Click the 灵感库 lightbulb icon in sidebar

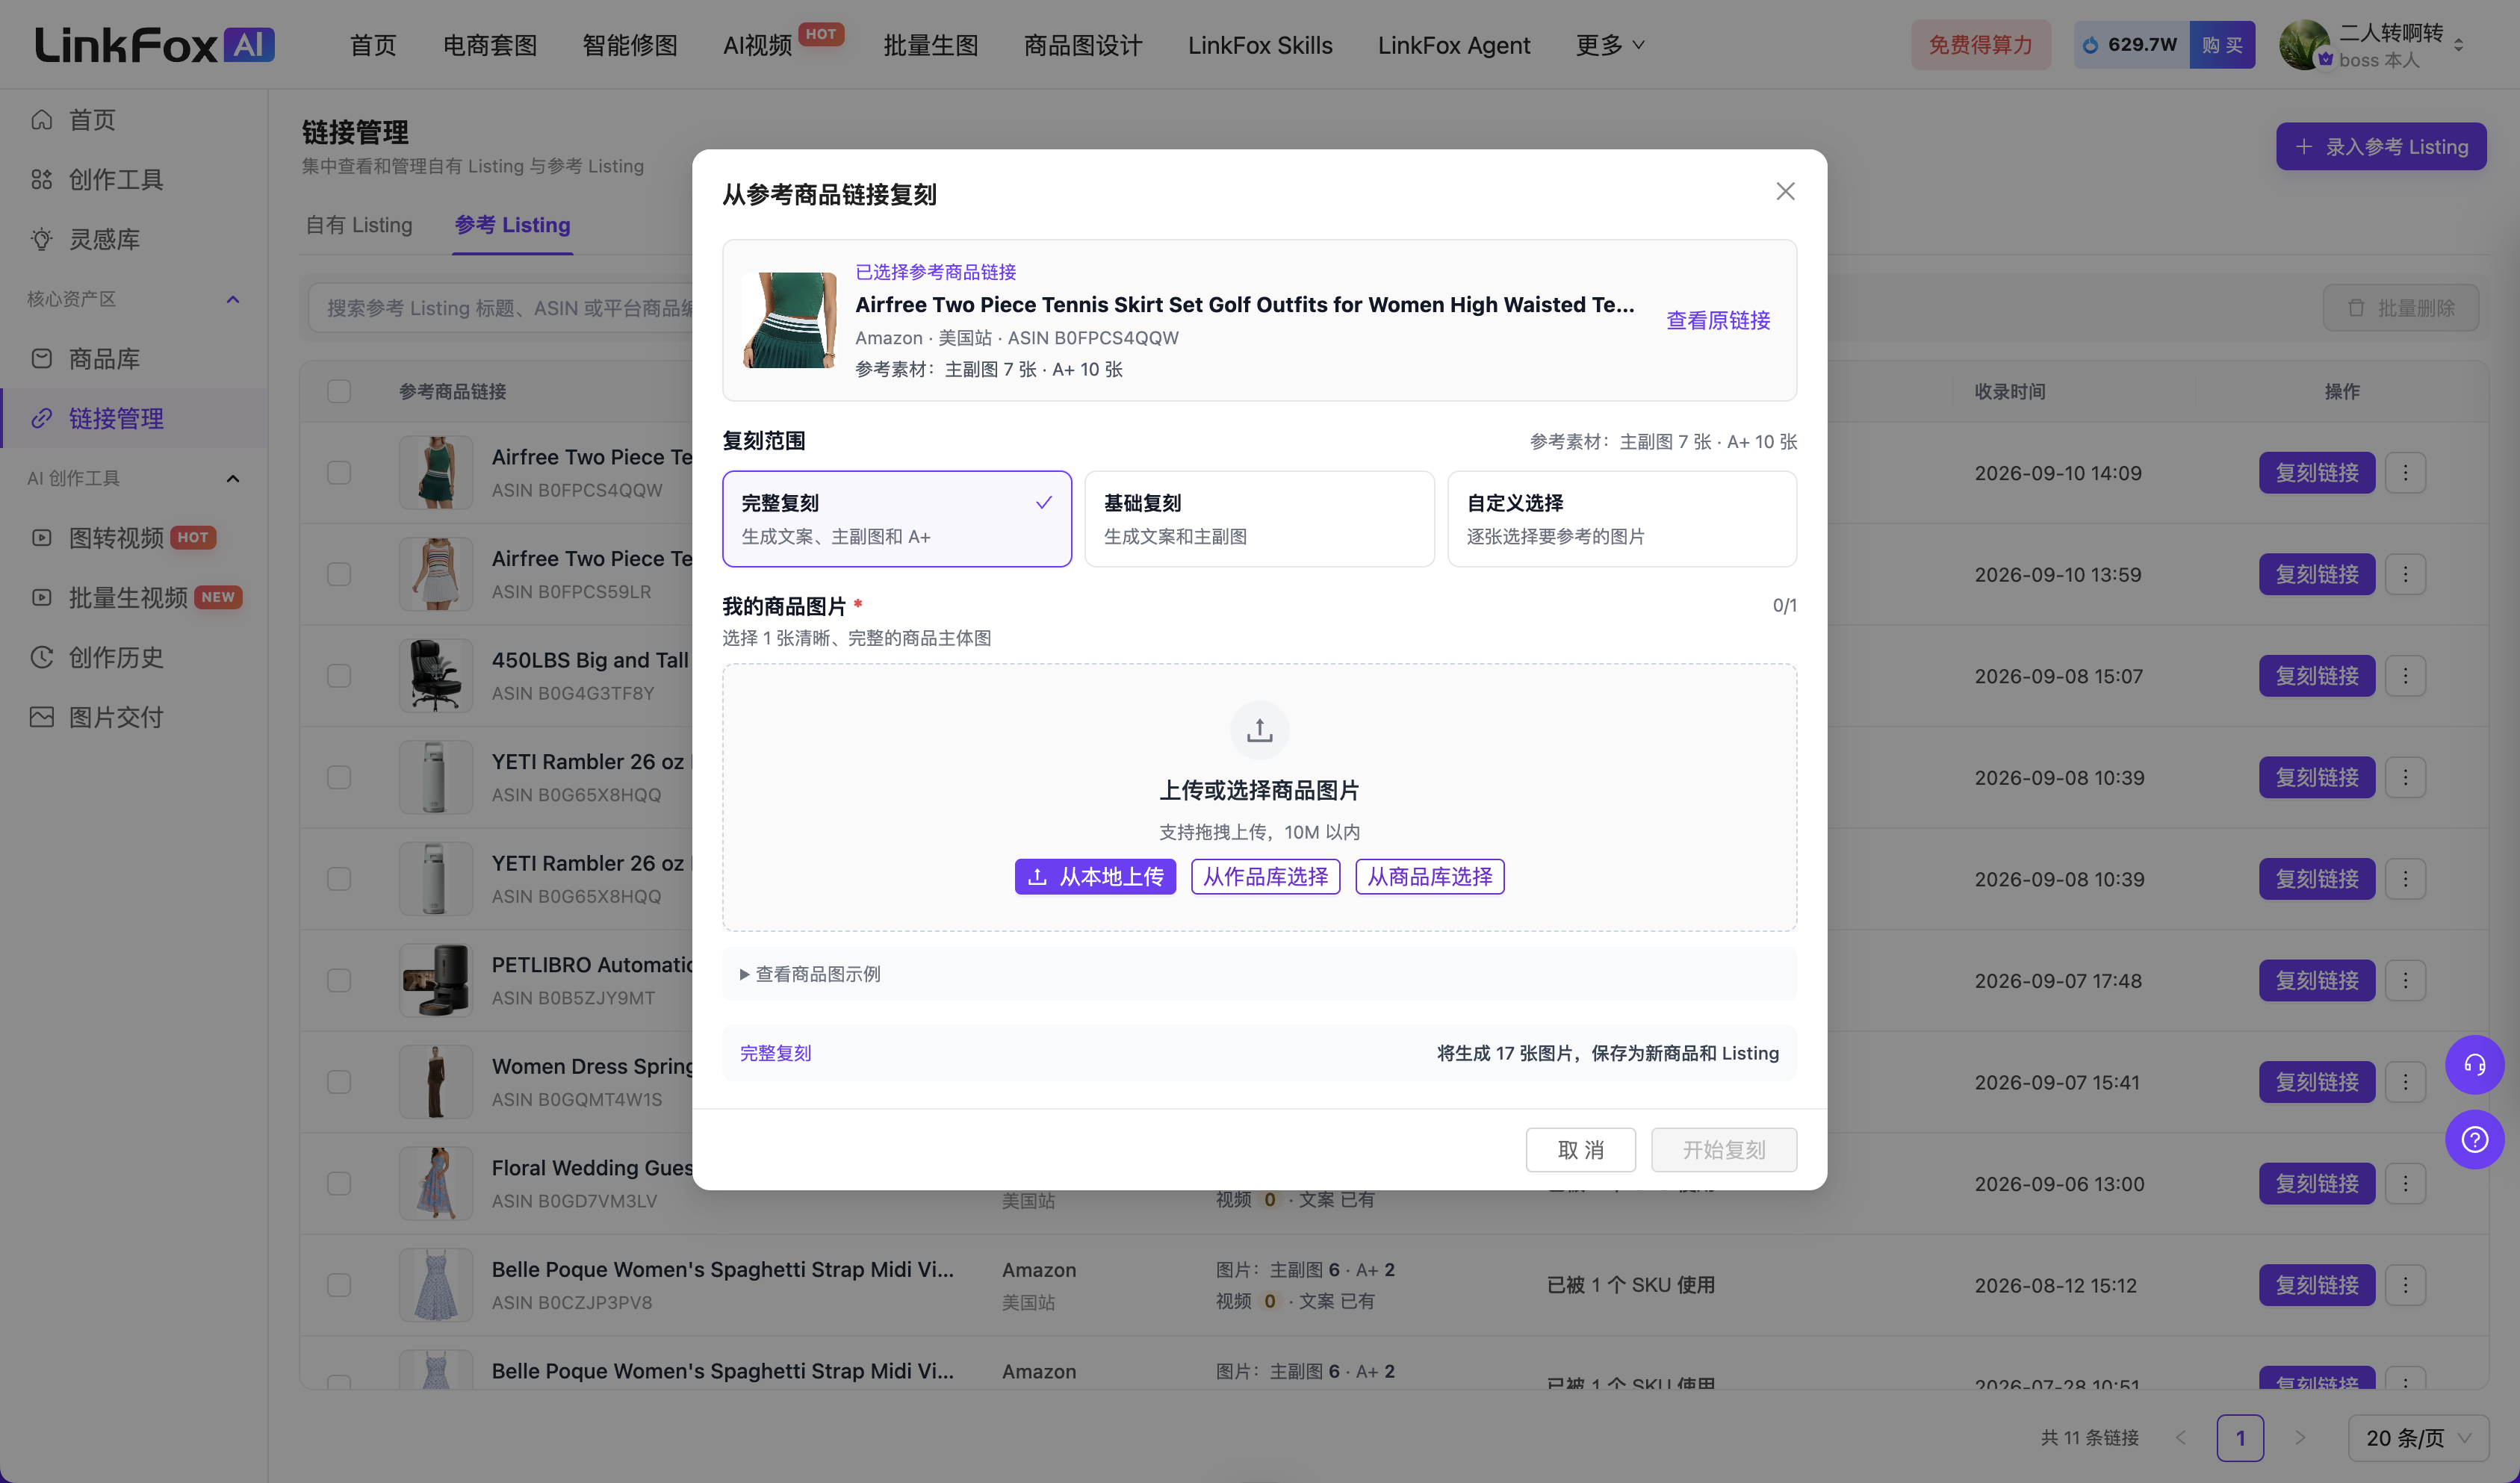tap(41, 239)
